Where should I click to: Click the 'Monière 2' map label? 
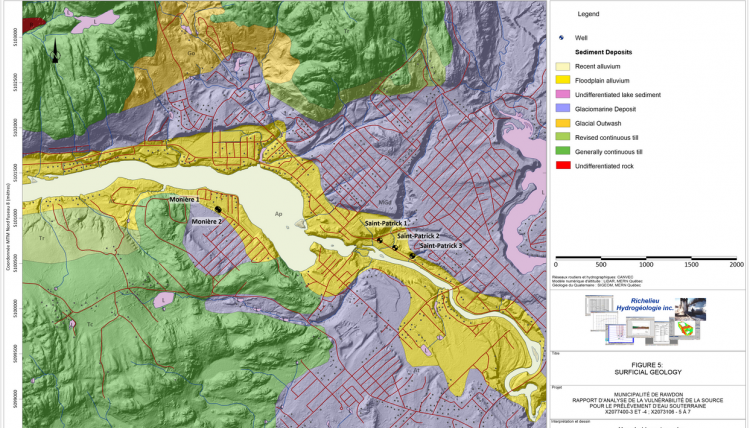207,221
